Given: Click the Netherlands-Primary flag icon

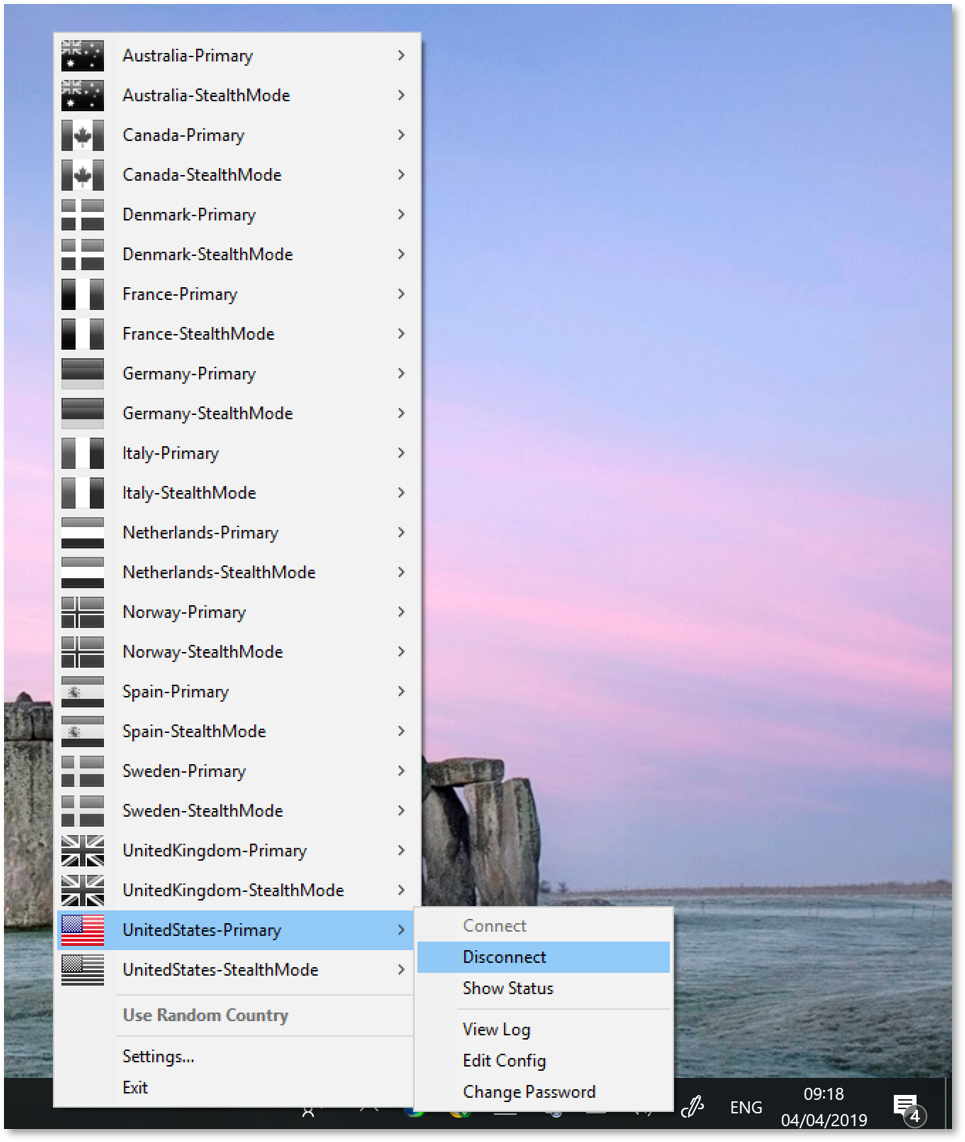Looking at the screenshot, I should pyautogui.click(x=82, y=532).
